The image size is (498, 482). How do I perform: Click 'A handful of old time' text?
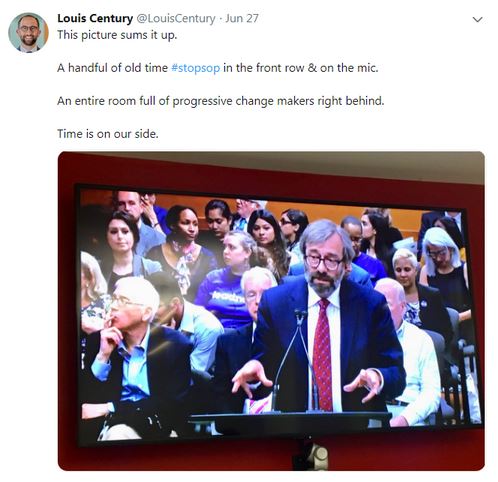coord(112,68)
